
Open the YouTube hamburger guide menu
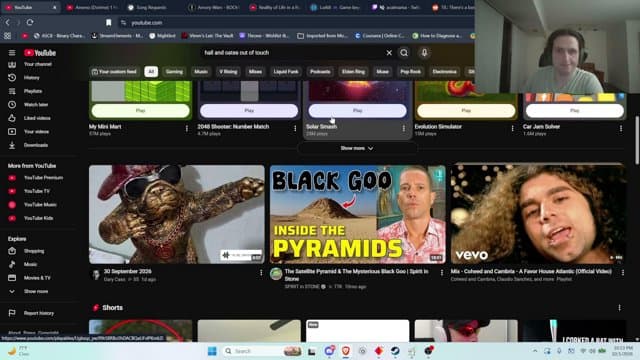(12, 53)
